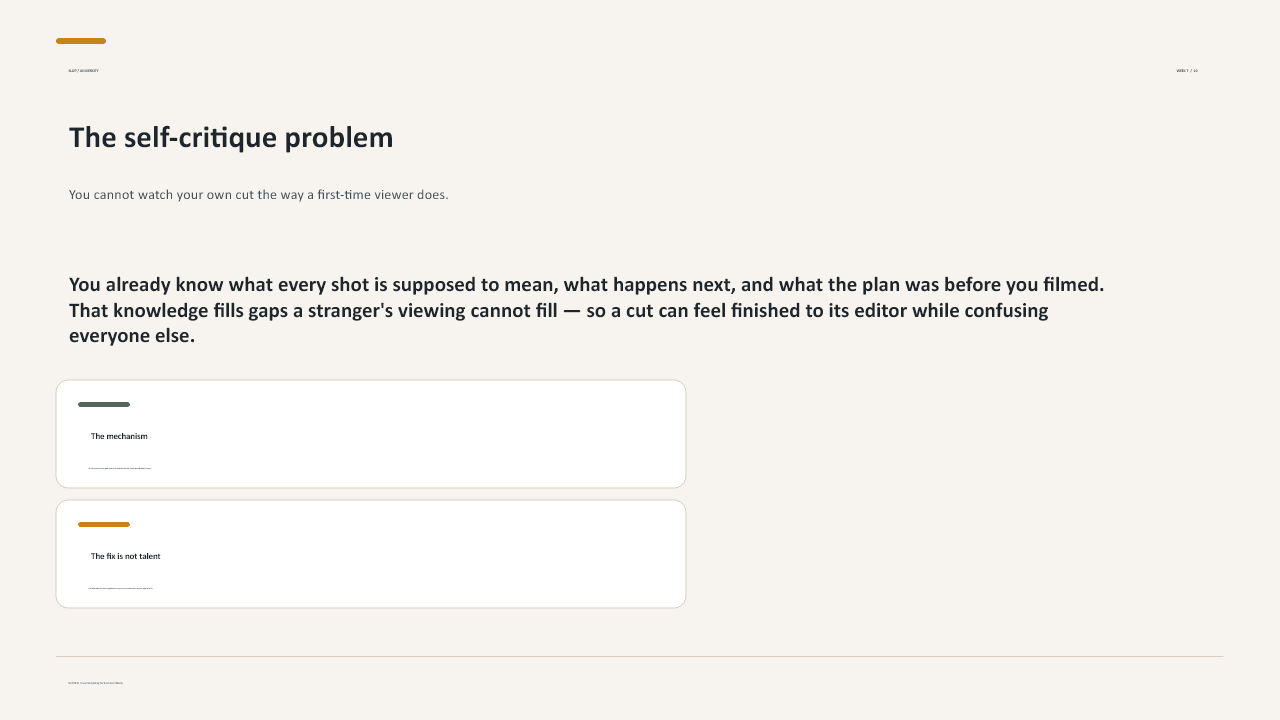The image size is (1280, 720).
Task: Click the words 'first-time viewer' in the subtitle
Action: [364, 195]
